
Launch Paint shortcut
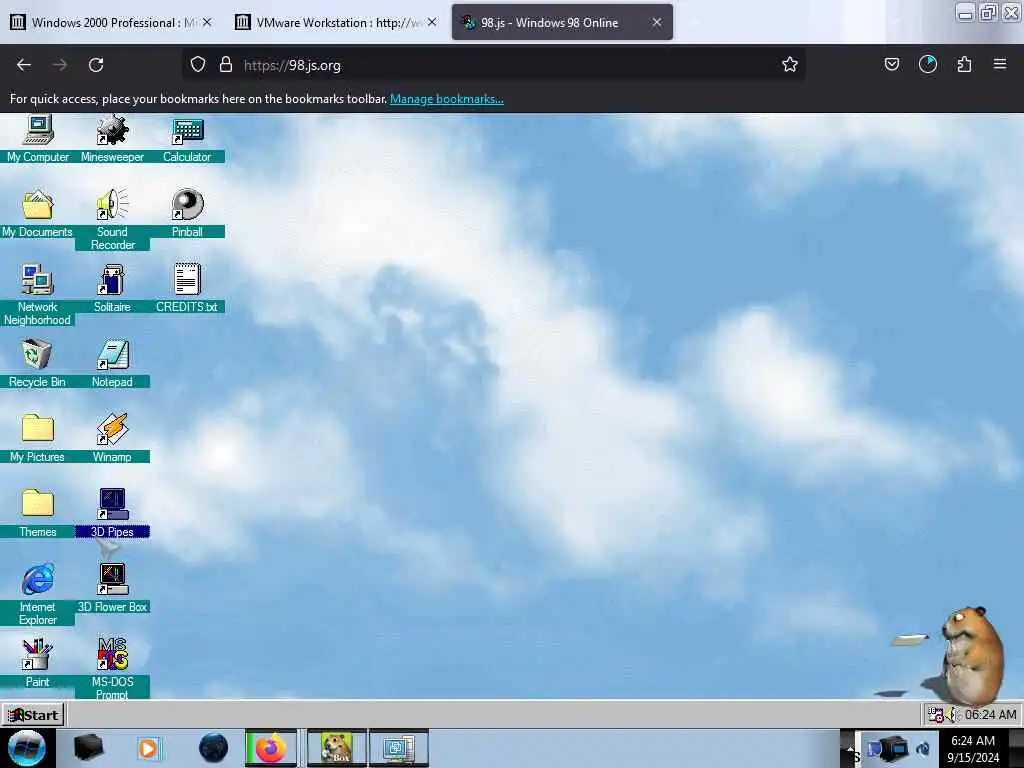click(x=37, y=664)
